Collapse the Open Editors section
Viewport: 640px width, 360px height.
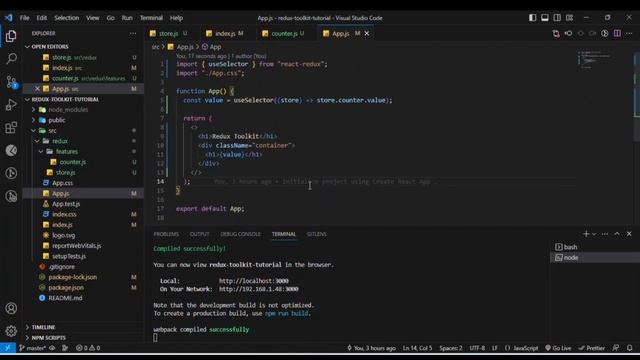[50, 47]
